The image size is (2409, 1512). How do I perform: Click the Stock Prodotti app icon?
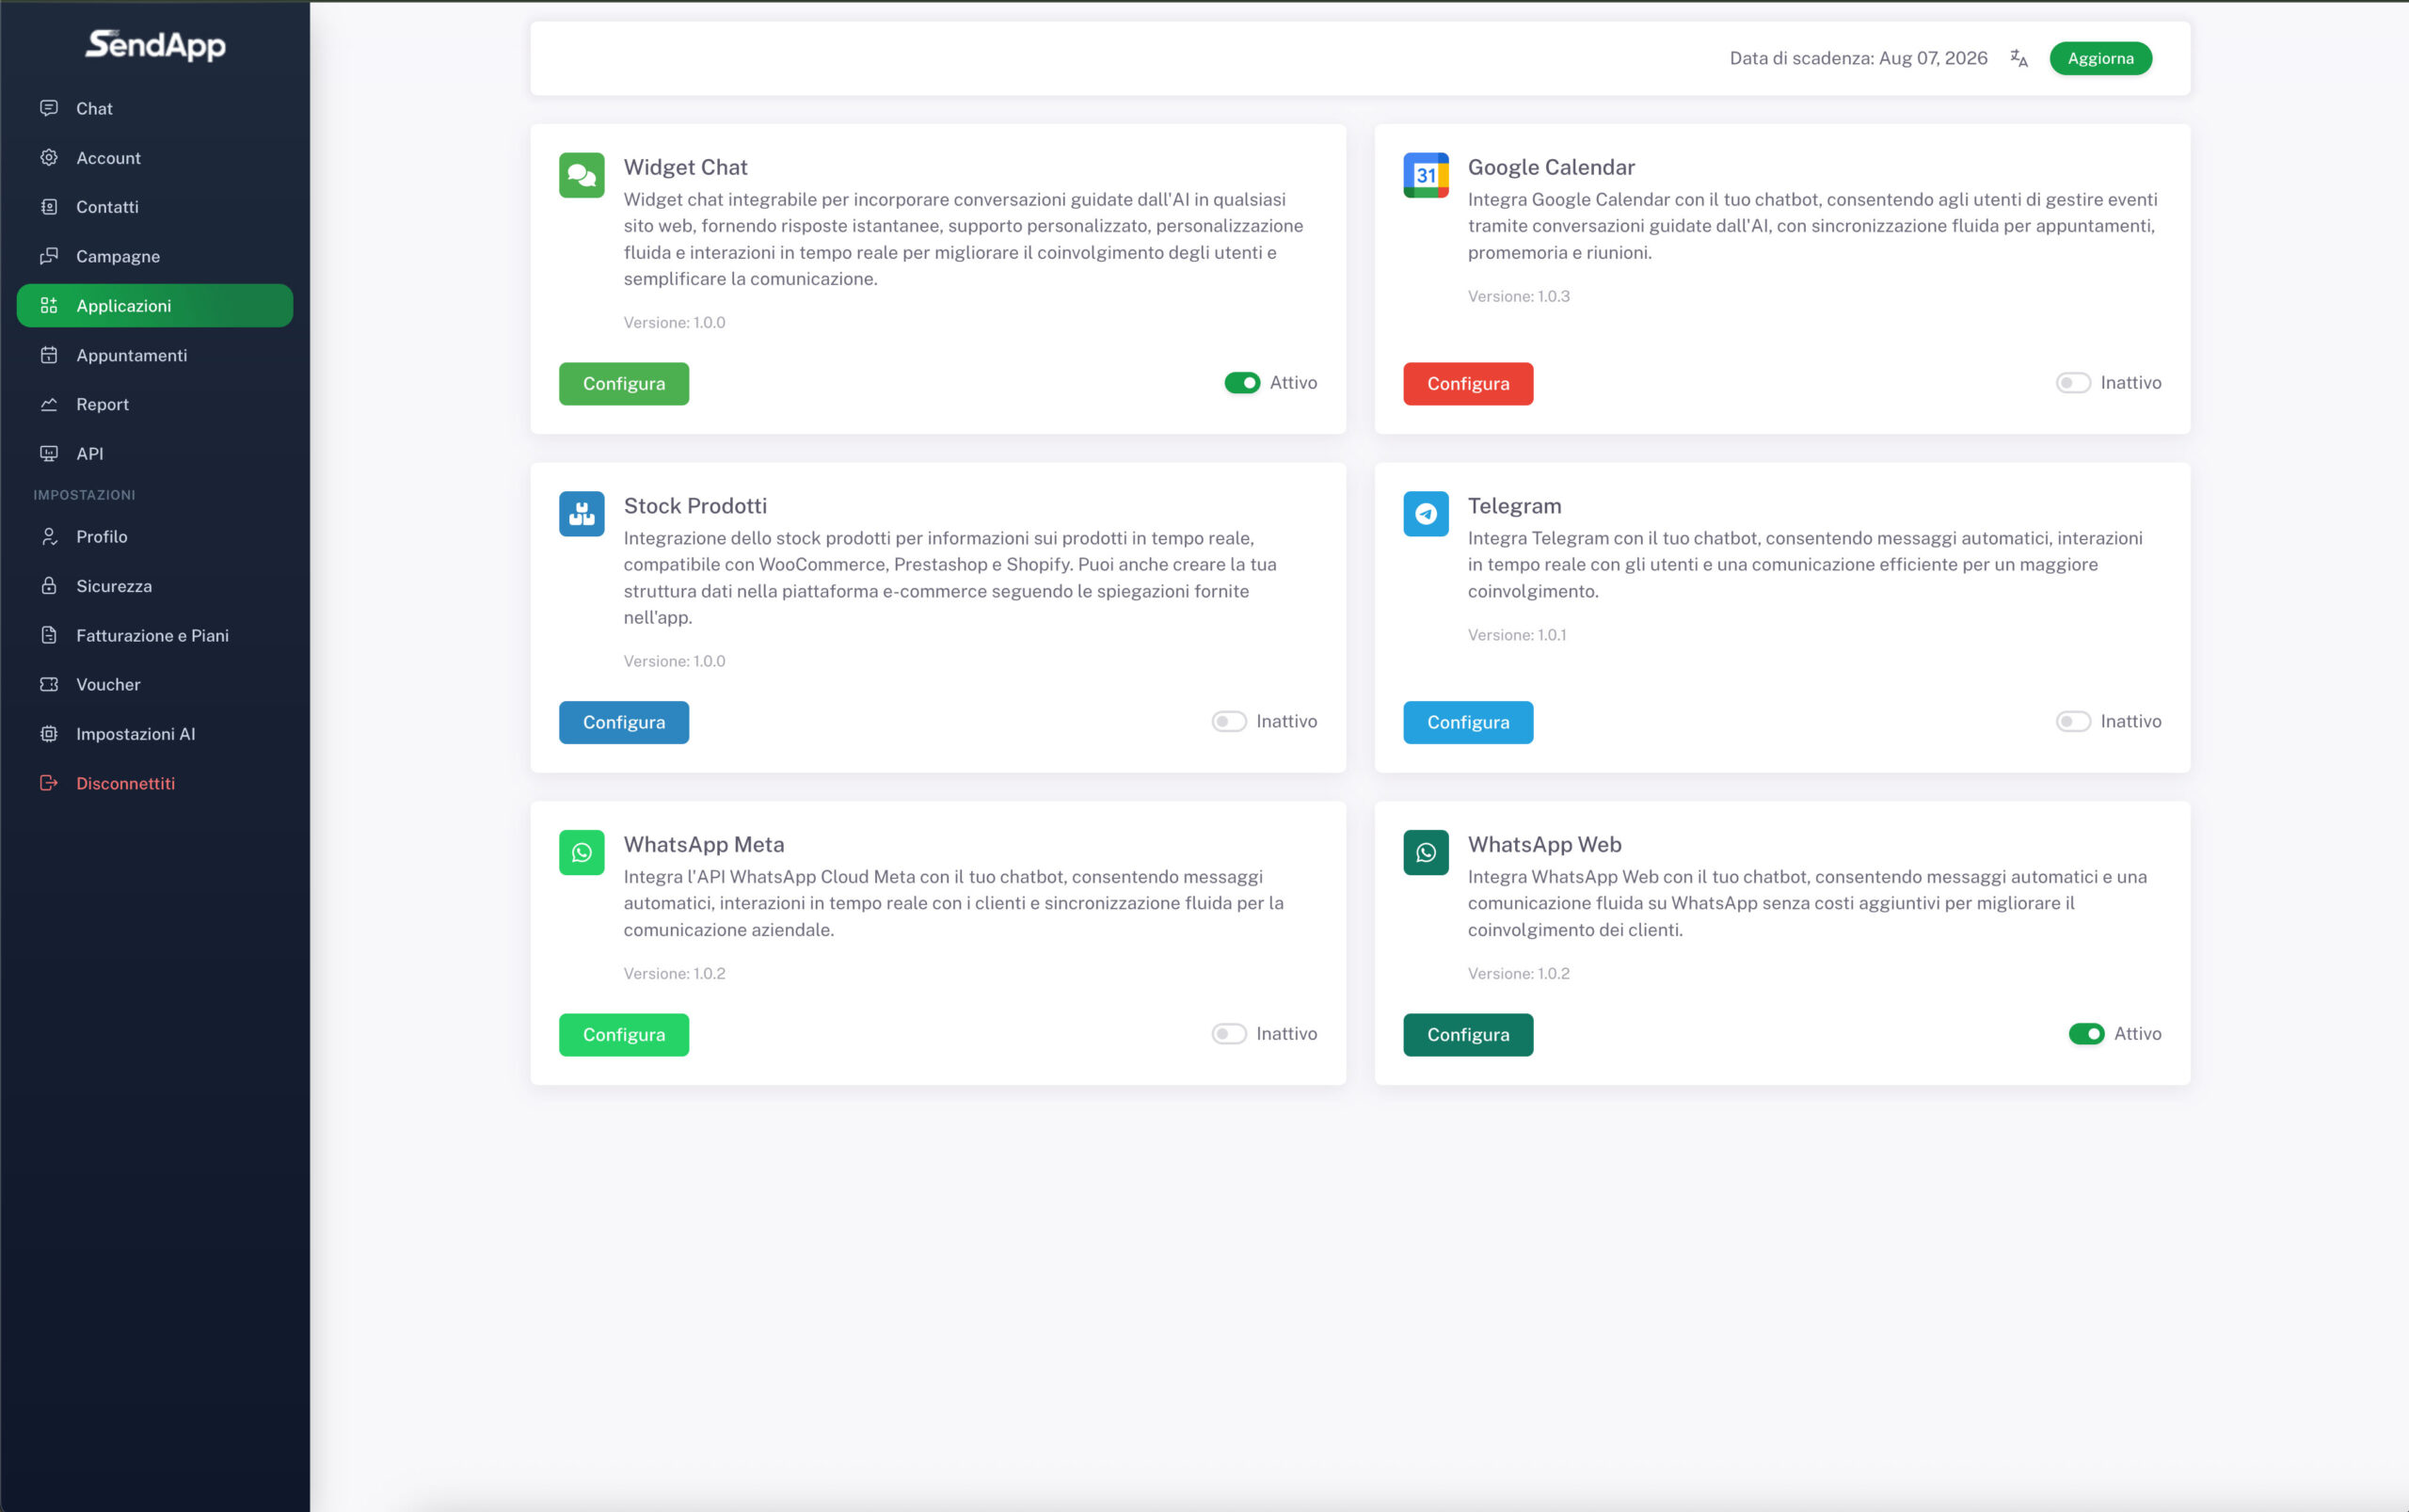pyautogui.click(x=582, y=514)
